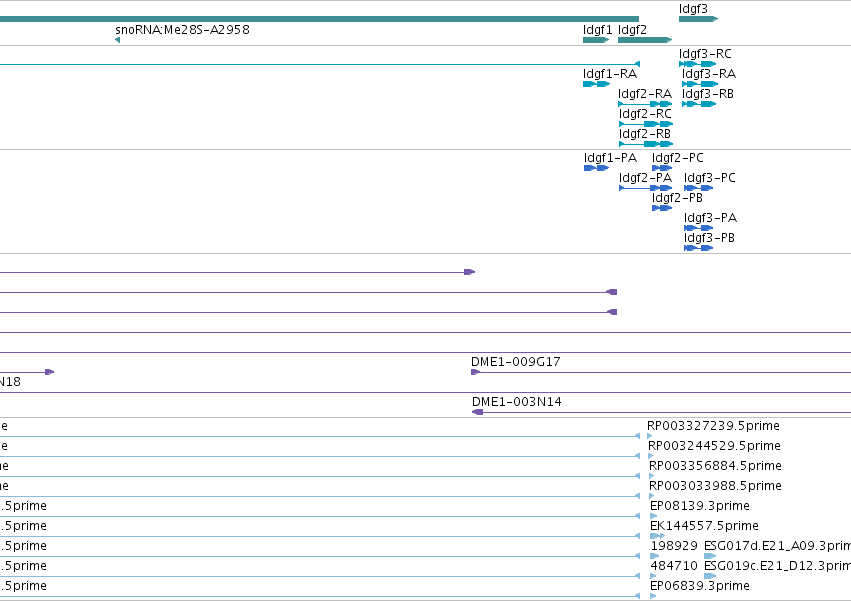The width and height of the screenshot is (851, 601).
Task: Click the Idgf1-RA transcript glyph
Action: pos(596,84)
